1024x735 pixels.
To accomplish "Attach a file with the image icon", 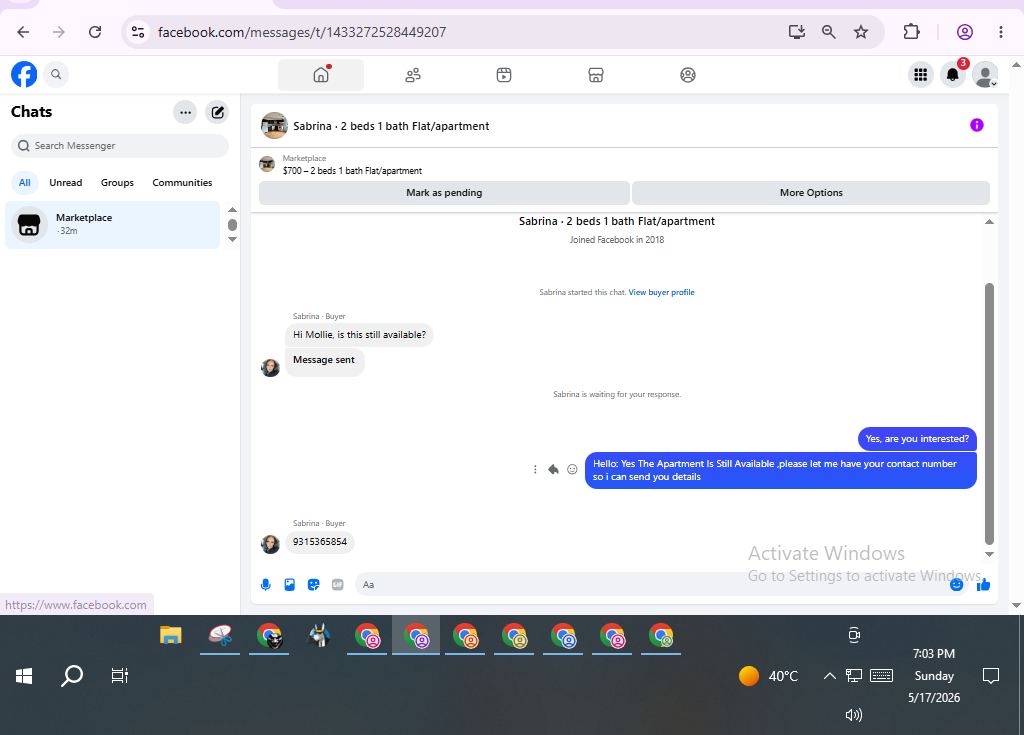I will click(x=290, y=585).
